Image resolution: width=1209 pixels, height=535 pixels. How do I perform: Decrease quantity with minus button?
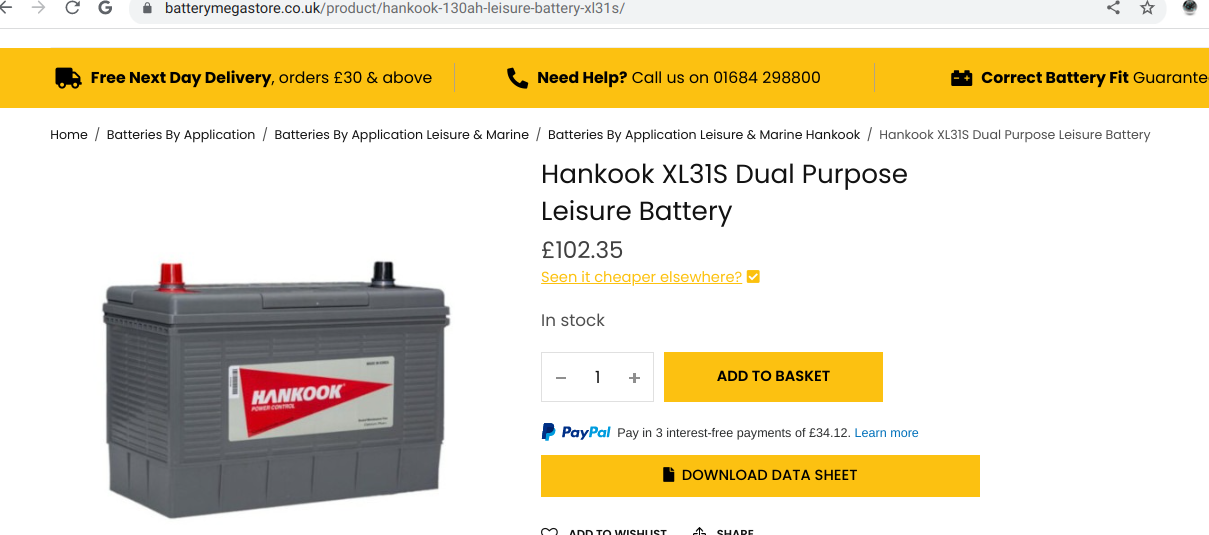(561, 377)
